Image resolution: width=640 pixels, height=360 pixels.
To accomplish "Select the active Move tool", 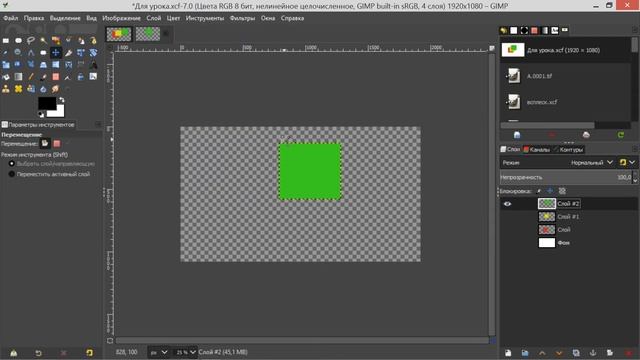I will click(56, 53).
